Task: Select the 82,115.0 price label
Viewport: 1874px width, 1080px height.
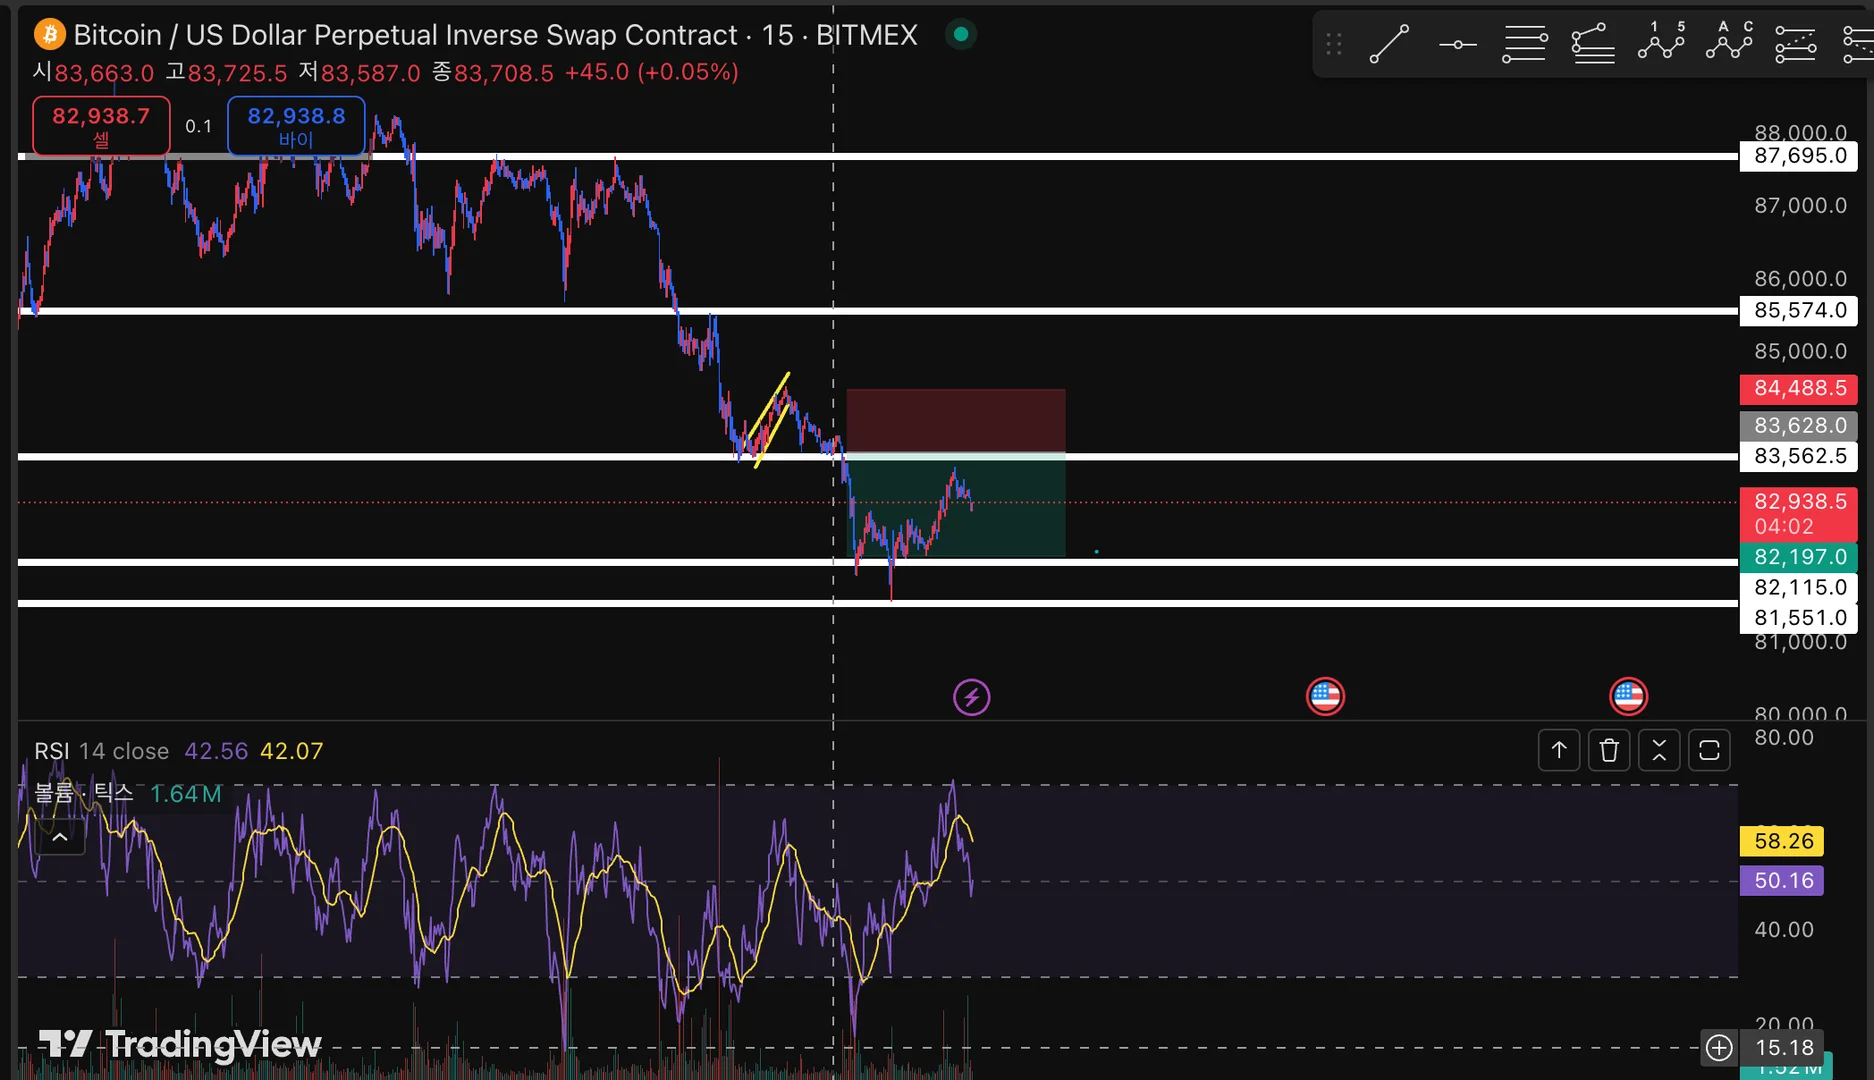Action: click(1799, 588)
